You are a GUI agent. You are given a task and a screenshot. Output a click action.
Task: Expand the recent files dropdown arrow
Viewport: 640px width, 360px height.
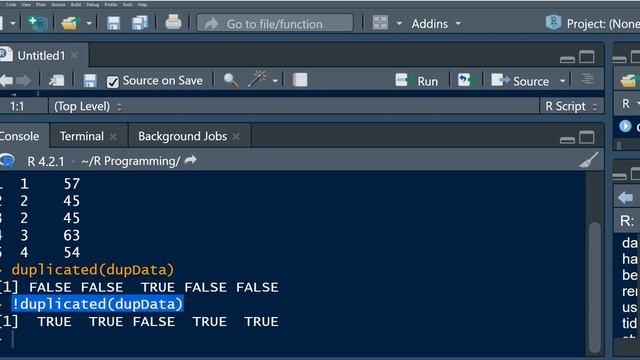[89, 23]
